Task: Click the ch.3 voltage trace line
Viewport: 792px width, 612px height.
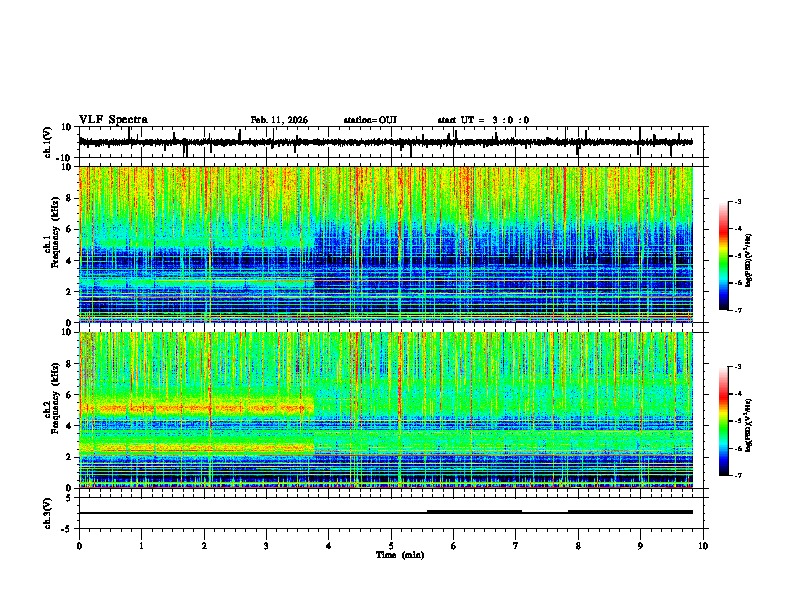Action: tap(385, 512)
